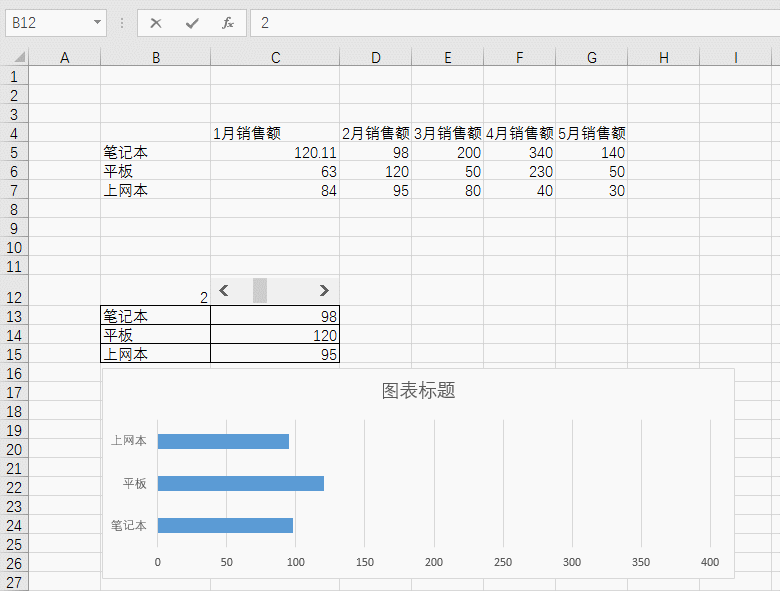Select cell E7 with value 80
This screenshot has width=780, height=591.
pyautogui.click(x=448, y=190)
